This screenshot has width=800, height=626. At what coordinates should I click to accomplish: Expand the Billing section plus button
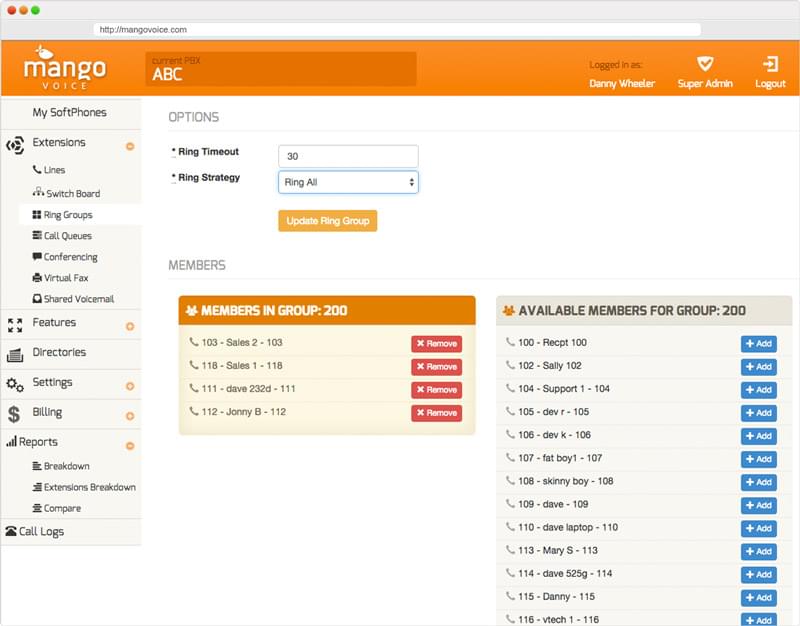pyautogui.click(x=130, y=416)
